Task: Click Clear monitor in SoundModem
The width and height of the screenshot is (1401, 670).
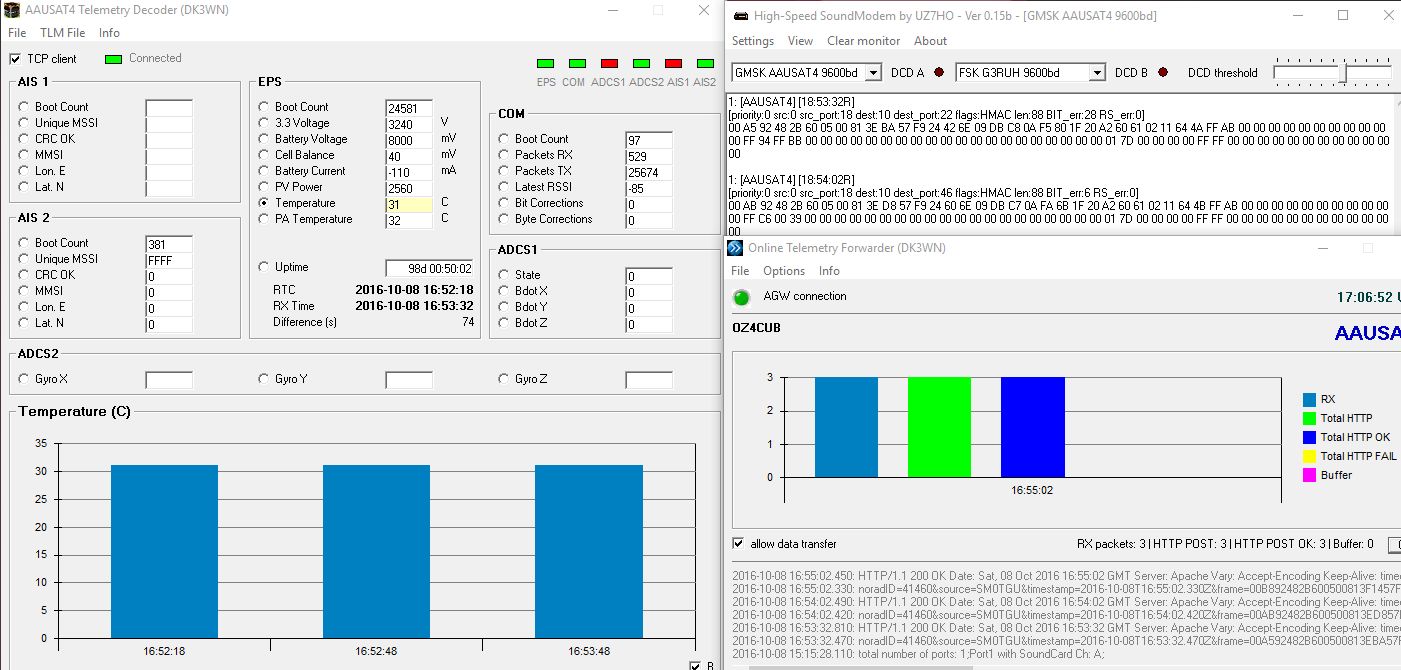Action: tap(863, 41)
